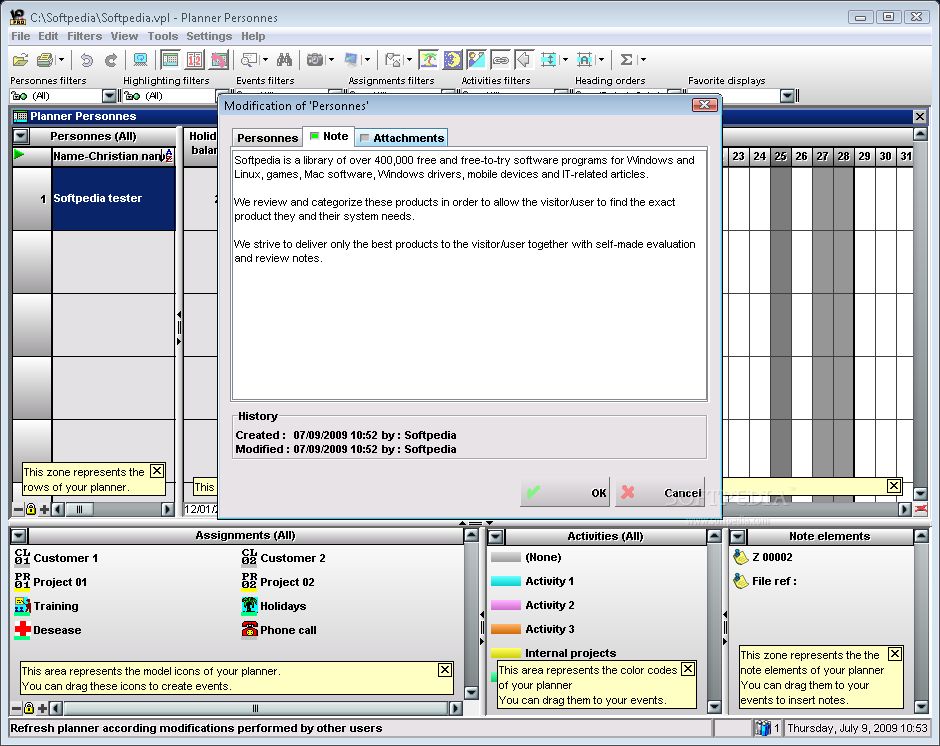Image resolution: width=940 pixels, height=746 pixels.
Task: Click the left arrow toolbar icon
Action: click(x=523, y=59)
